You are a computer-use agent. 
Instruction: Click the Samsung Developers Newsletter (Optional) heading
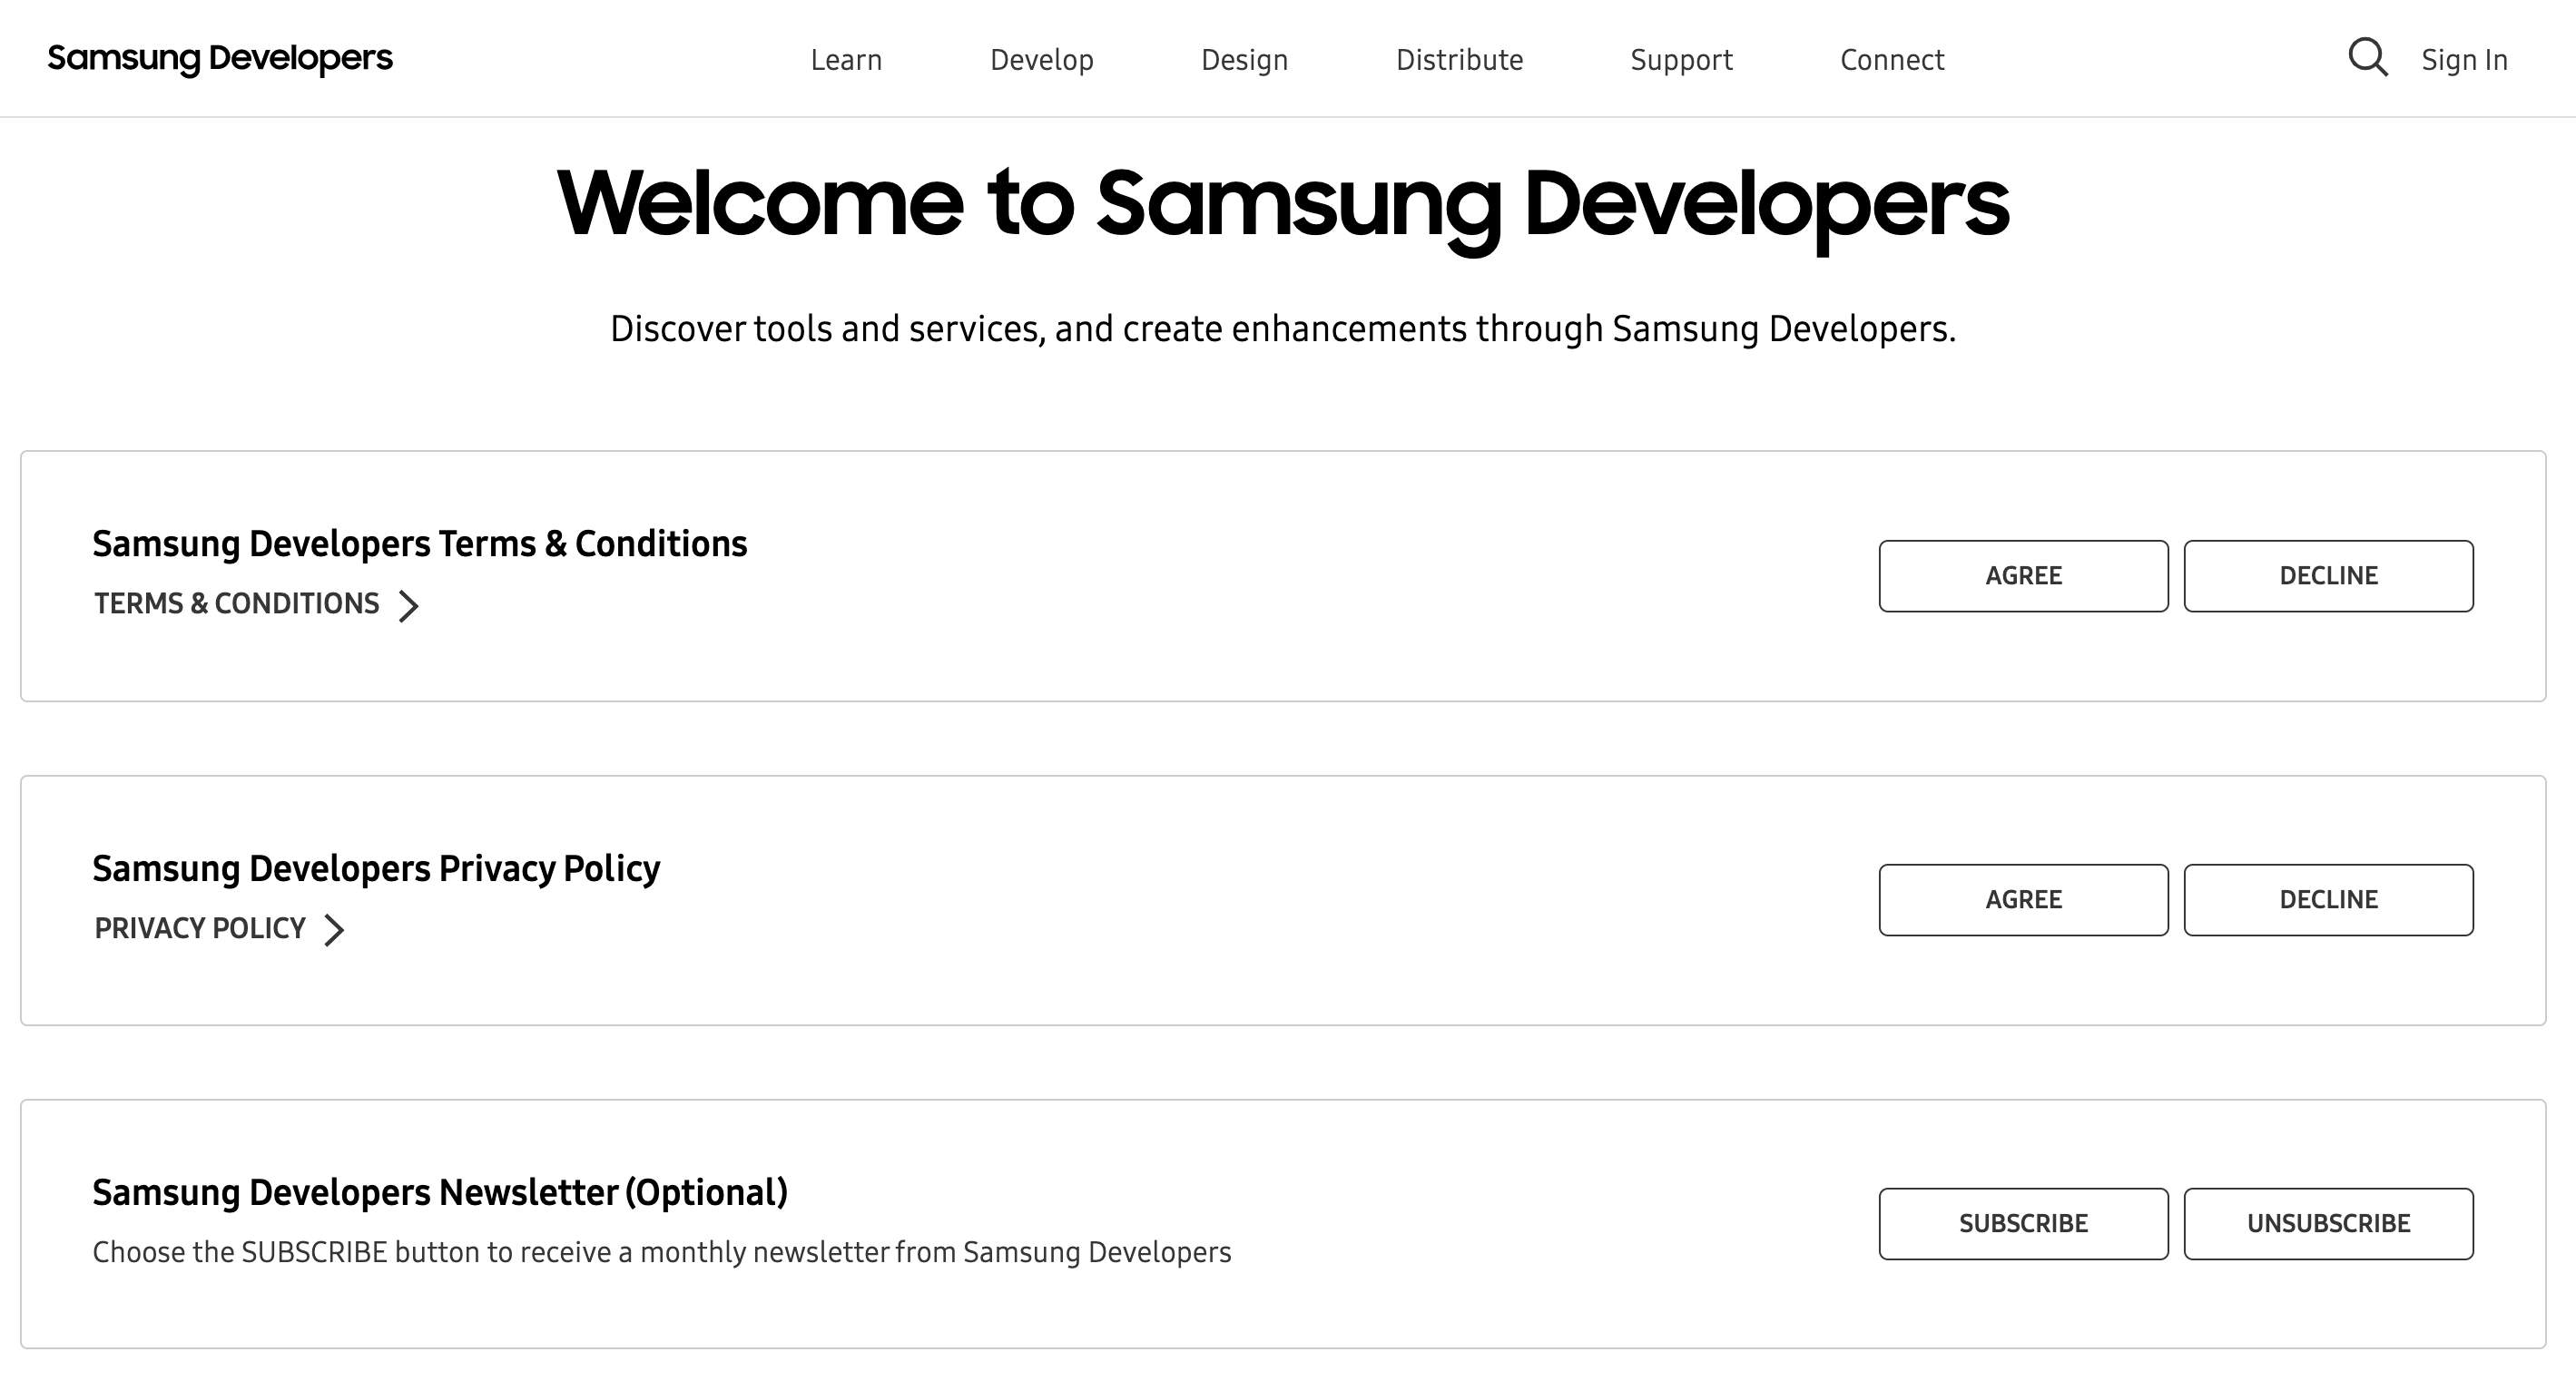(x=440, y=1193)
